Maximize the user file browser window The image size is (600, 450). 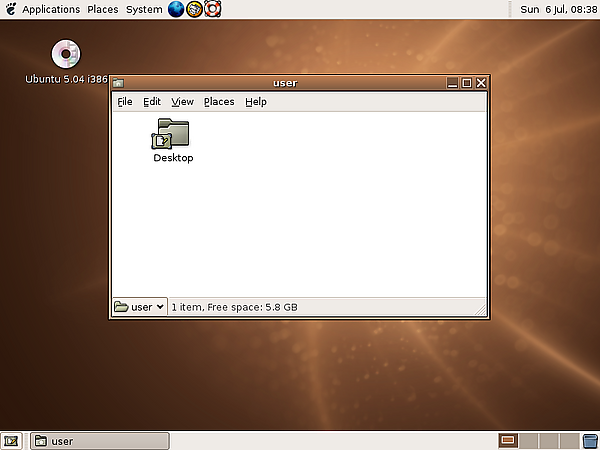point(467,83)
